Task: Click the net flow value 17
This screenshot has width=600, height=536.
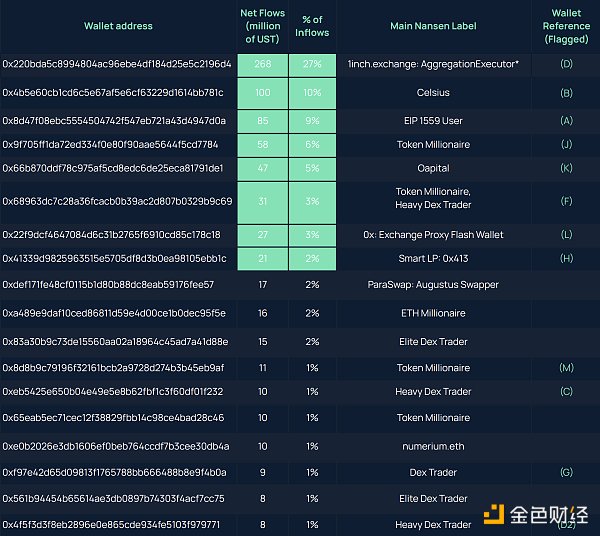Action: click(x=262, y=285)
